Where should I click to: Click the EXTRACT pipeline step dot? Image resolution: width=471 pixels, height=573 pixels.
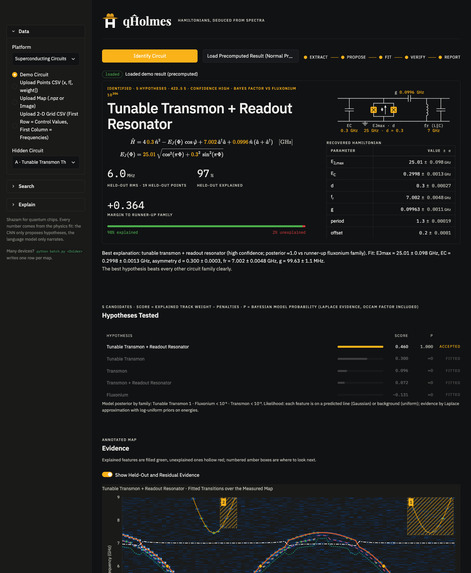click(305, 57)
